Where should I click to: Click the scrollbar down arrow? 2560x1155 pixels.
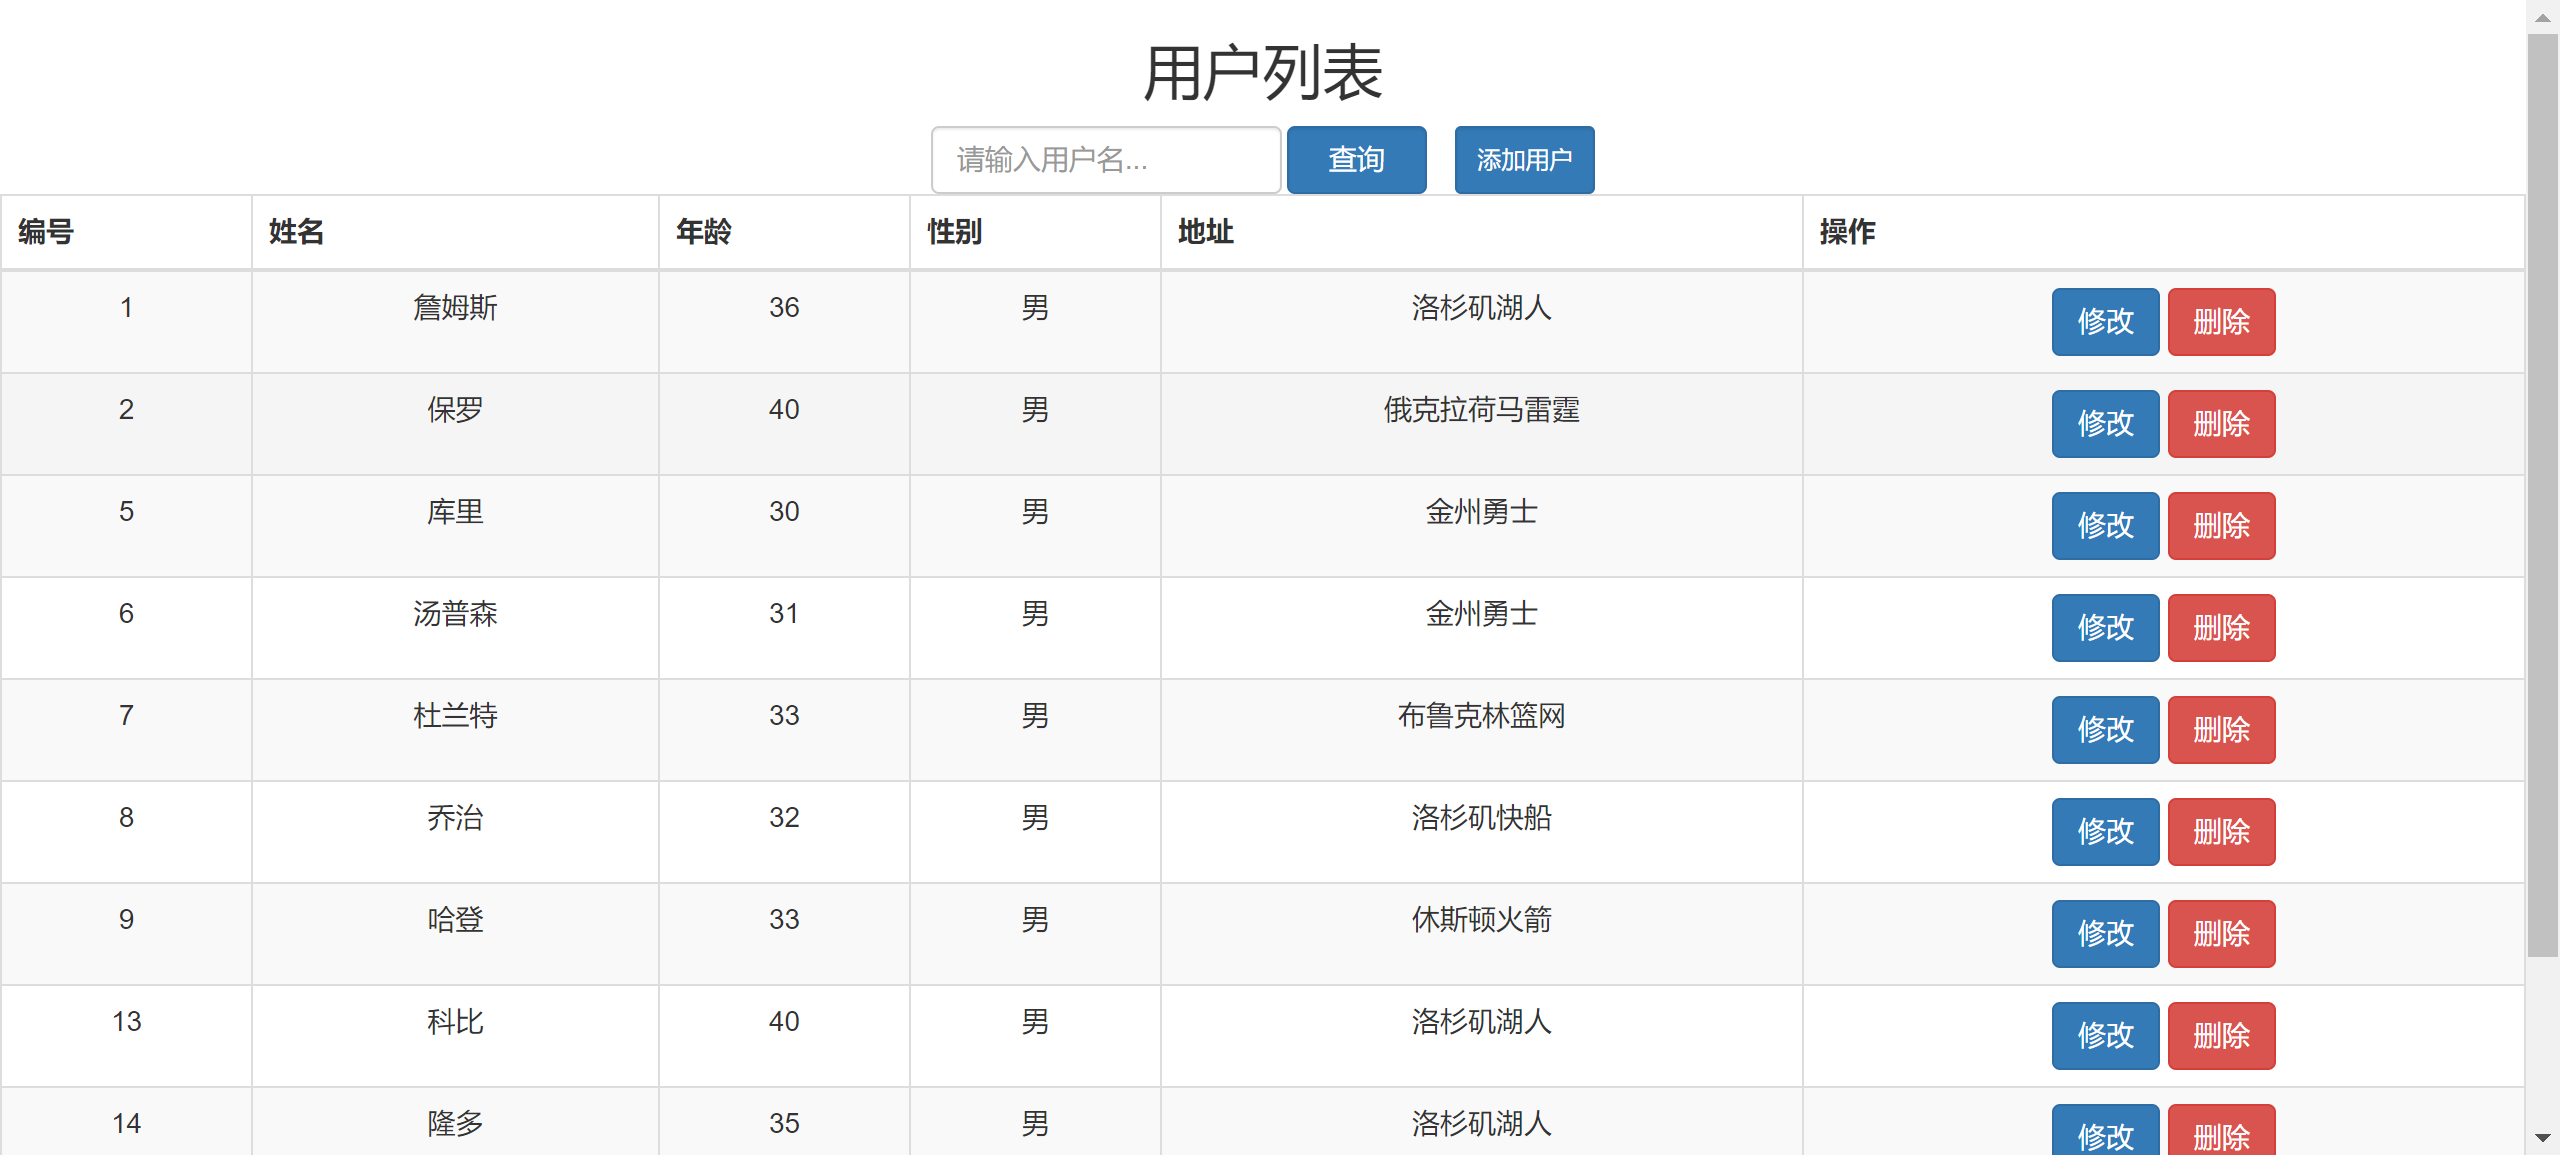2542,1138
